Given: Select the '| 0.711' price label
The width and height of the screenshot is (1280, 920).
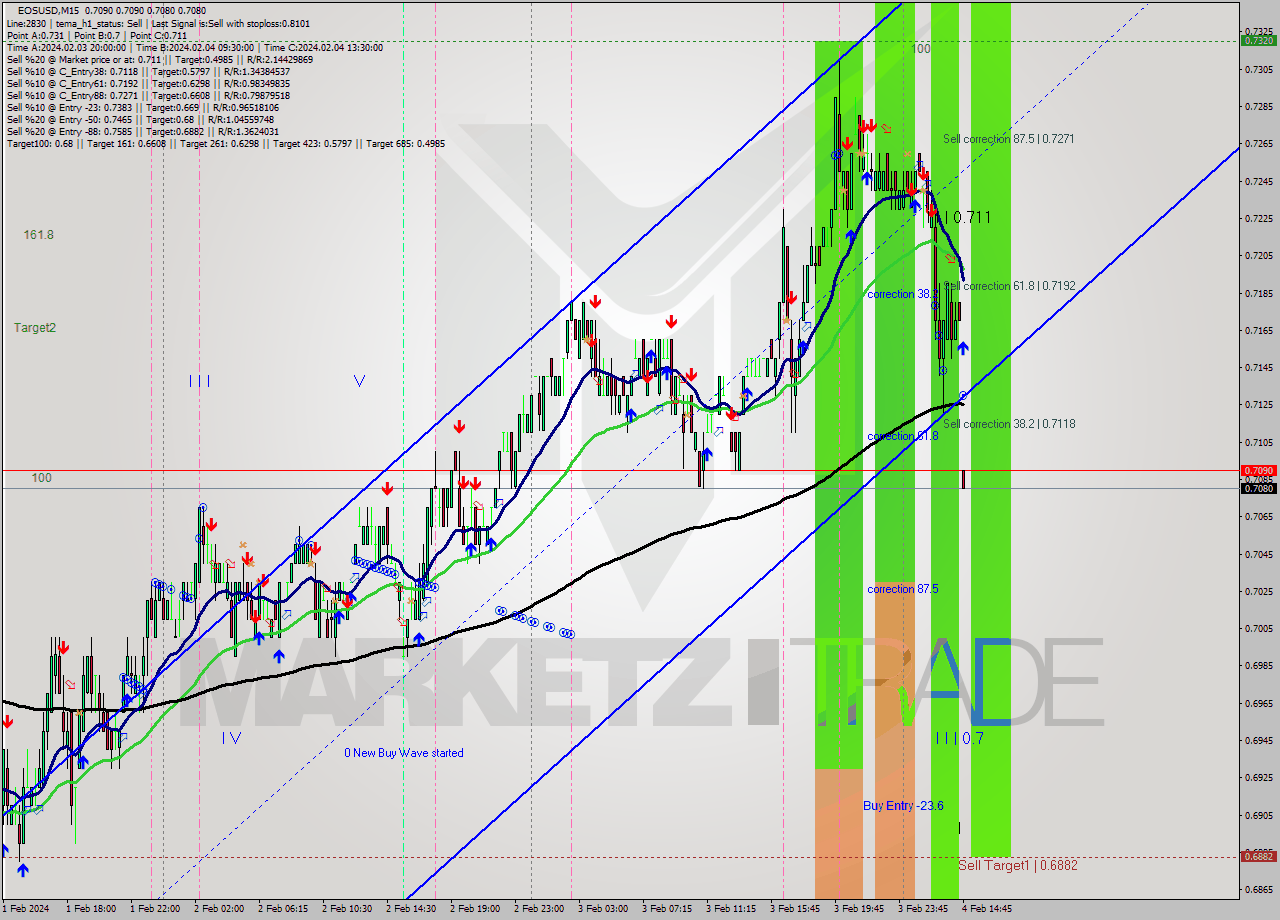Looking at the screenshot, I should (x=968, y=217).
